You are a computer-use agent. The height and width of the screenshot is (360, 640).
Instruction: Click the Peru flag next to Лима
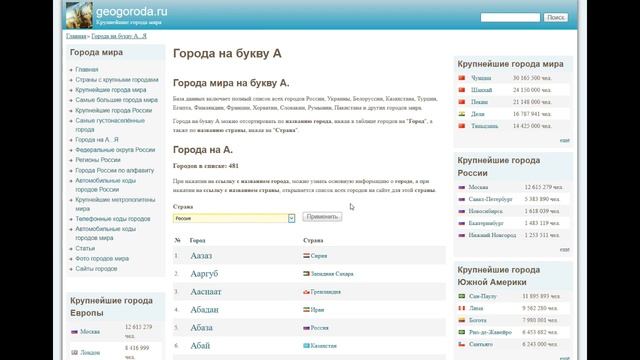pos(462,308)
